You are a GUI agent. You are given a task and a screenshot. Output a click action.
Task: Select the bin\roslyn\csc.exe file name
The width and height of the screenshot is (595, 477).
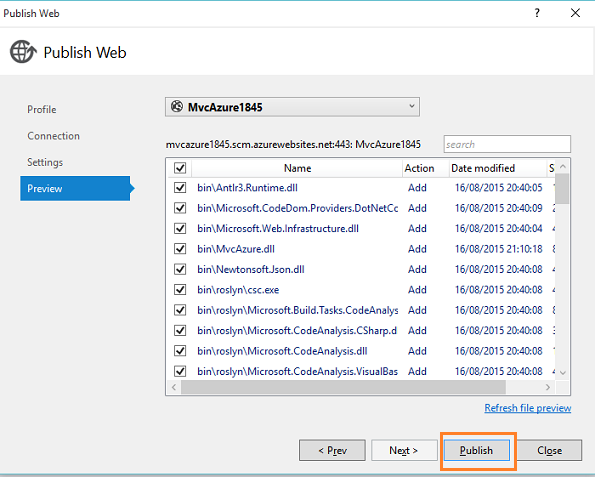click(238, 290)
